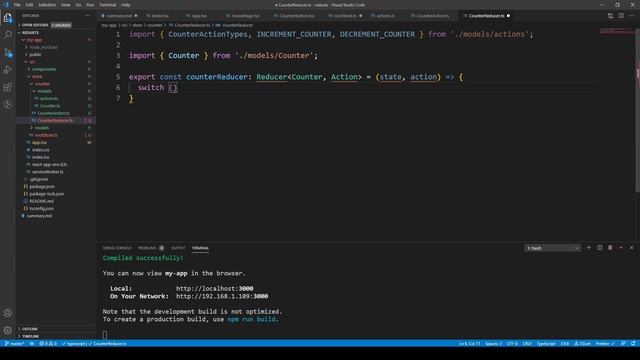This screenshot has height=360, width=640.
Task: Click the ESLint status bar item
Action: (x=582, y=344)
